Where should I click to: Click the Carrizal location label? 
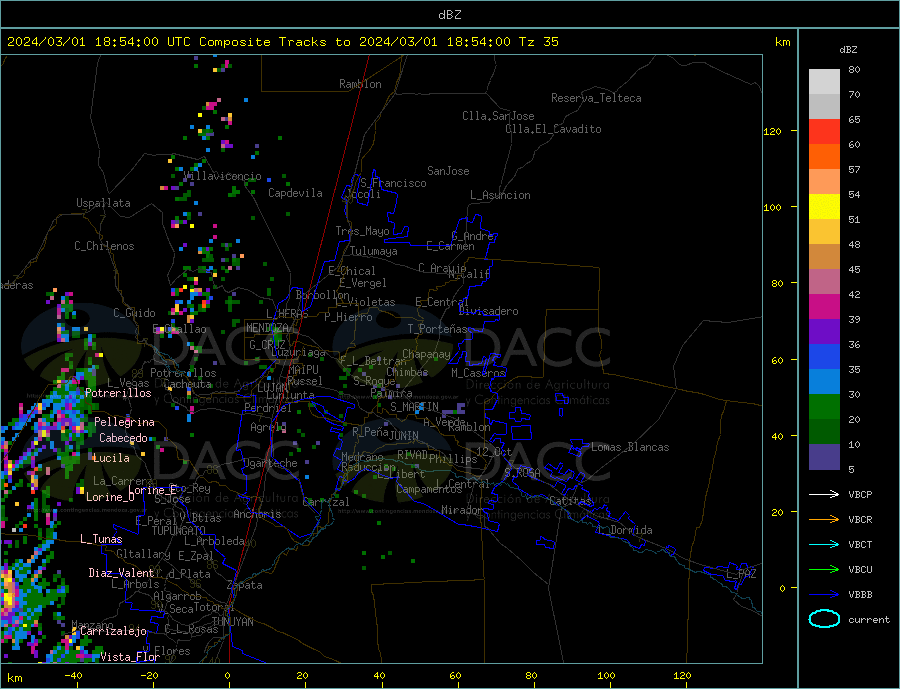pyautogui.click(x=326, y=502)
